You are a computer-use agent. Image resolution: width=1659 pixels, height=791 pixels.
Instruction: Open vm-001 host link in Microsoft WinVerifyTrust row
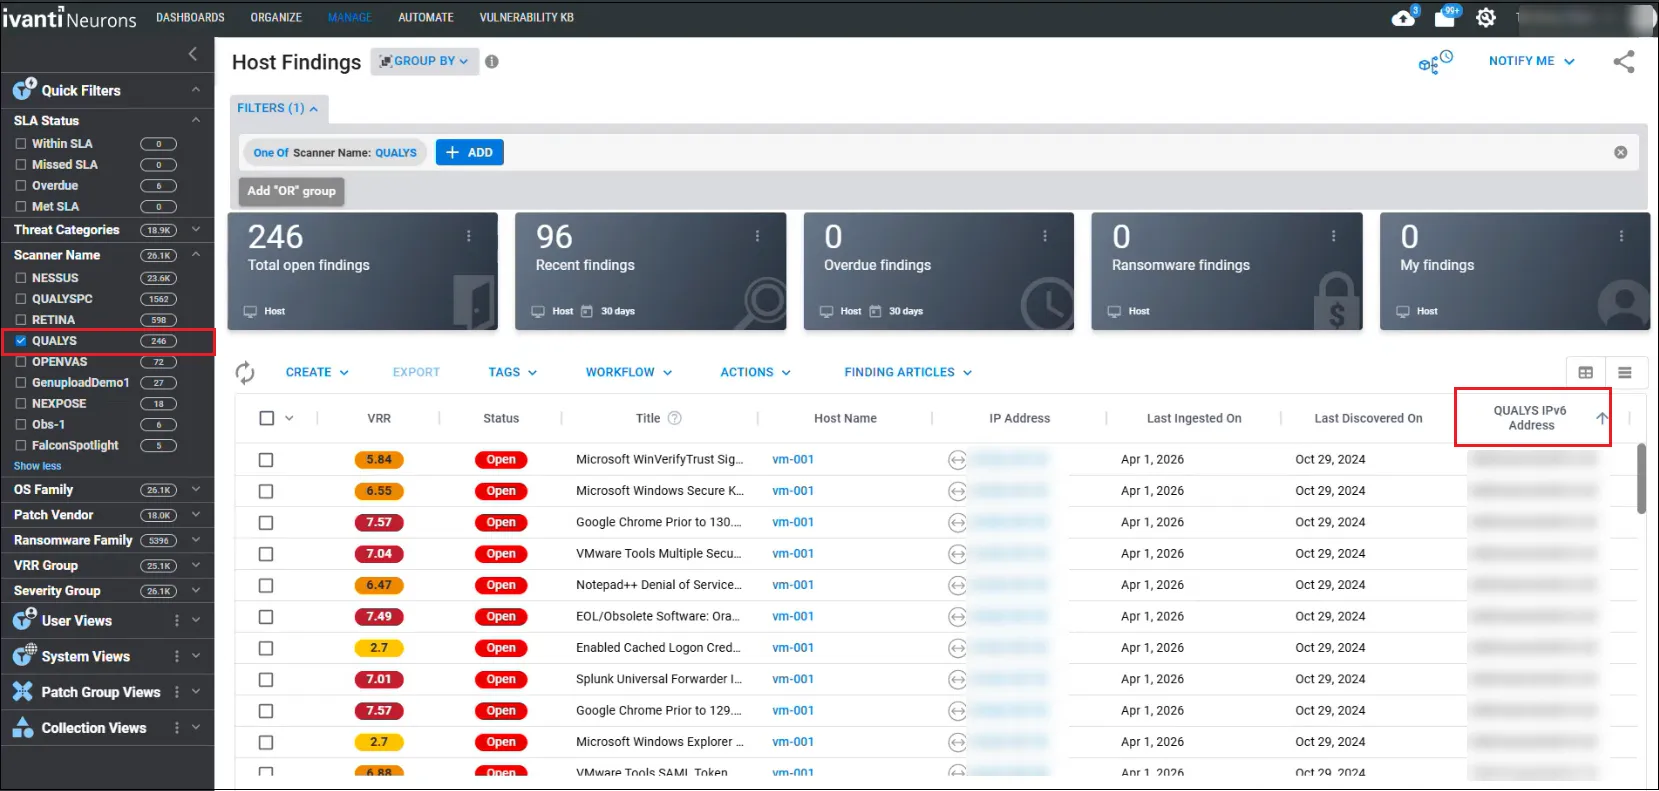793,460
